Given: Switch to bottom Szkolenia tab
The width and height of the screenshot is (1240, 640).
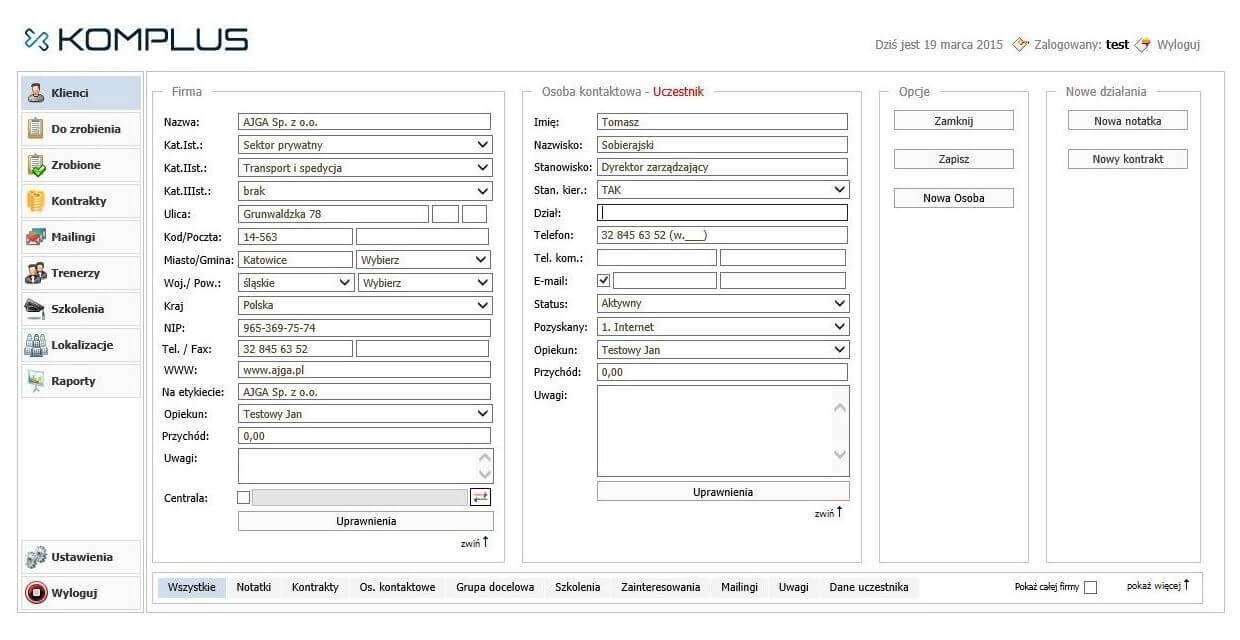Looking at the screenshot, I should 578,588.
